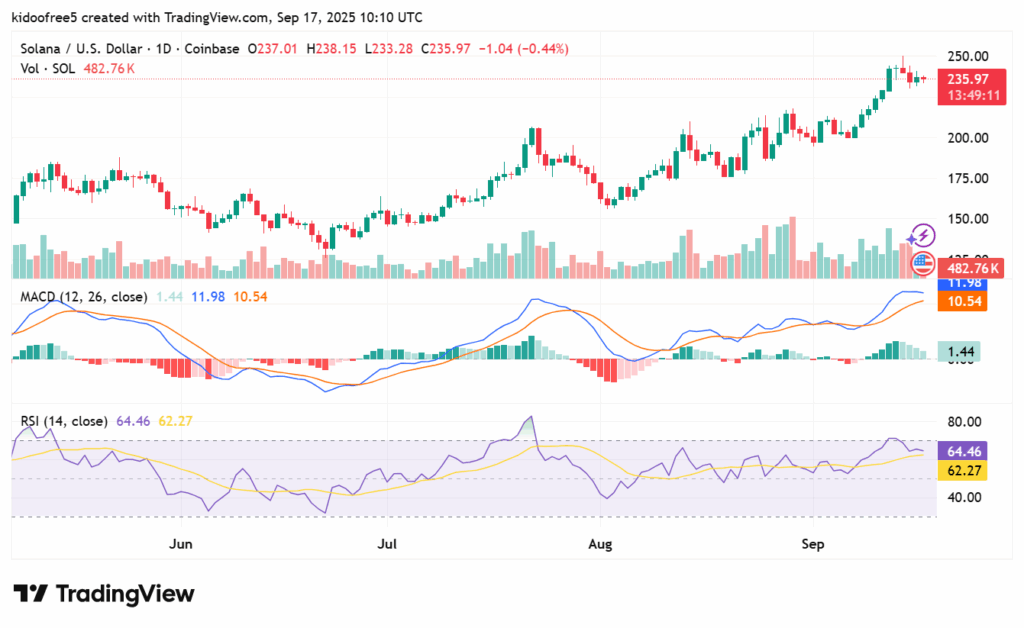Viewport: 1024px width, 628px height.
Task: Click the US flag economic events icon
Action: [922, 265]
